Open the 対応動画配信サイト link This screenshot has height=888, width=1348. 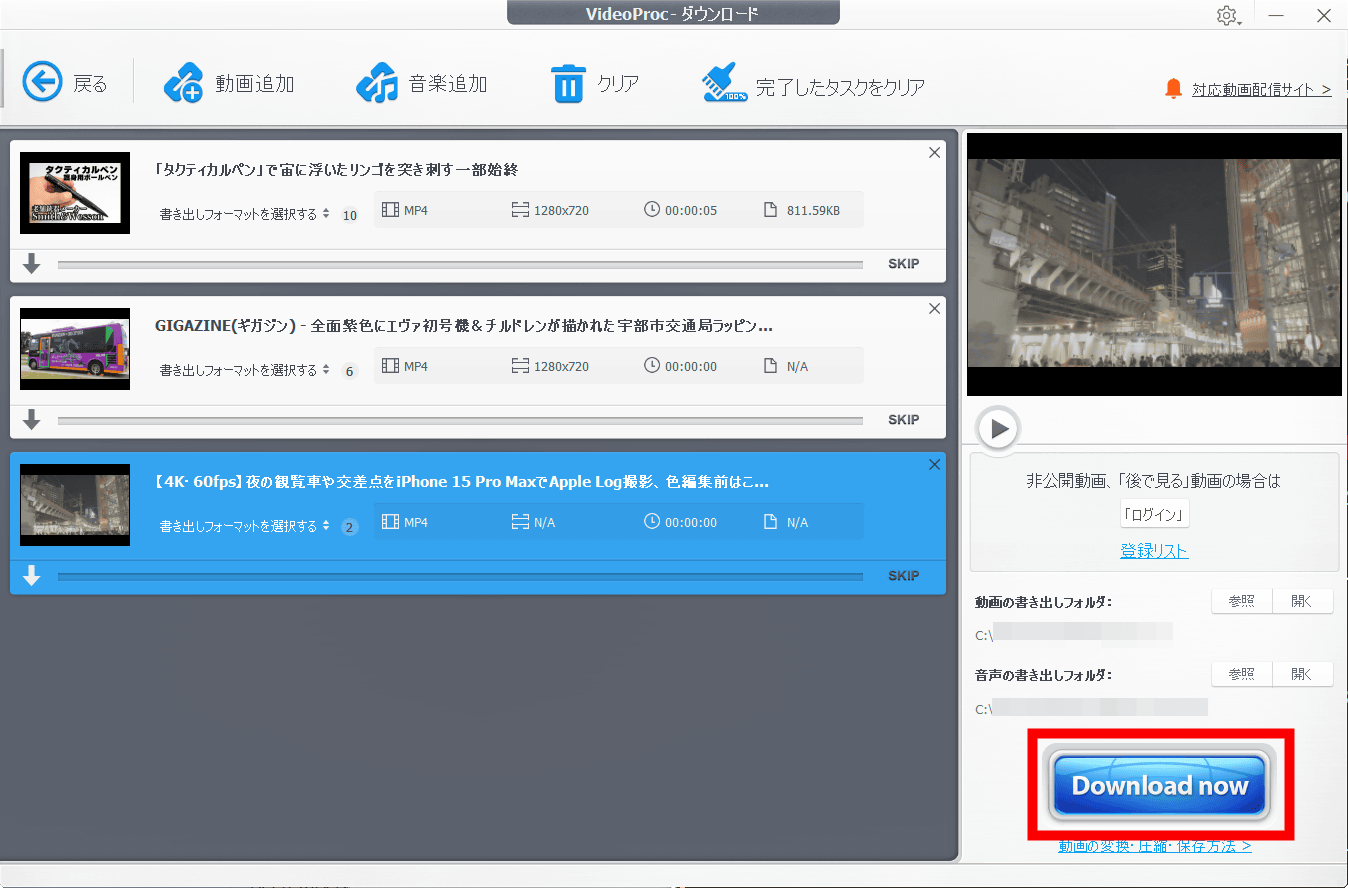click(x=1261, y=89)
